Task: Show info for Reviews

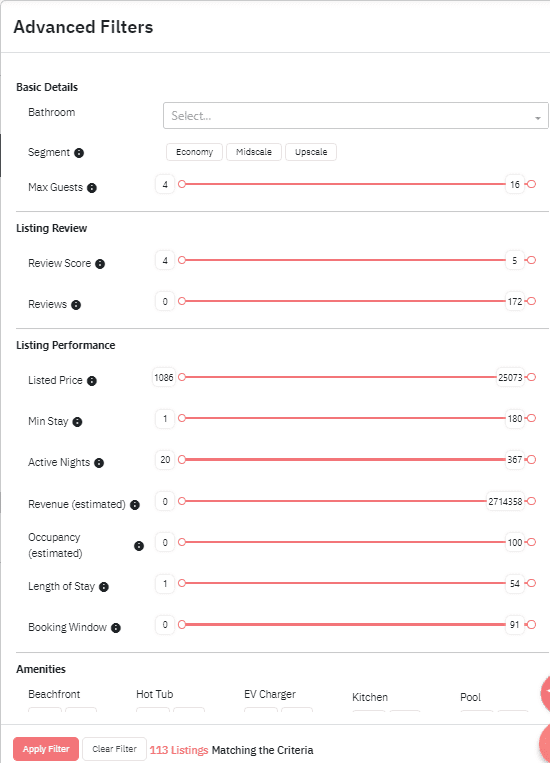Action: [x=76, y=305]
